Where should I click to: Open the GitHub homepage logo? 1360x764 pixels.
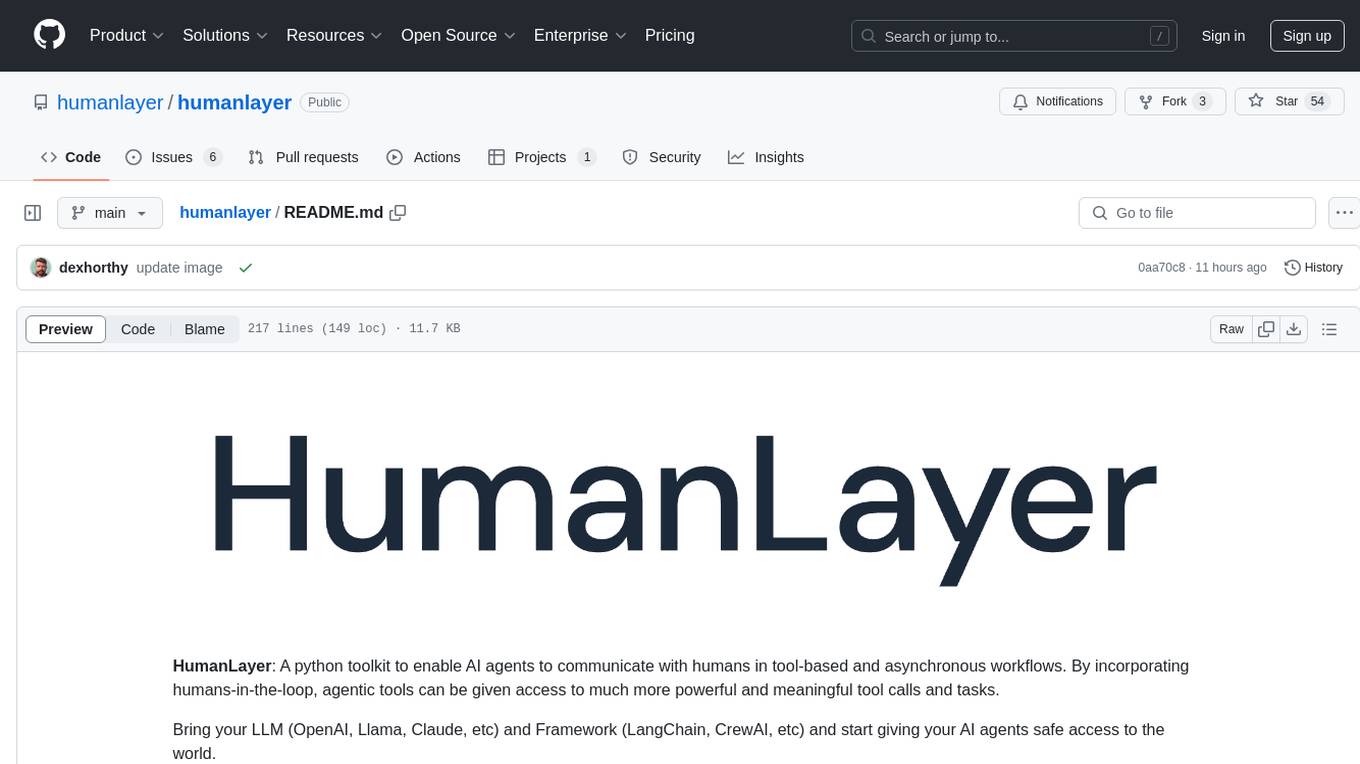click(49, 35)
